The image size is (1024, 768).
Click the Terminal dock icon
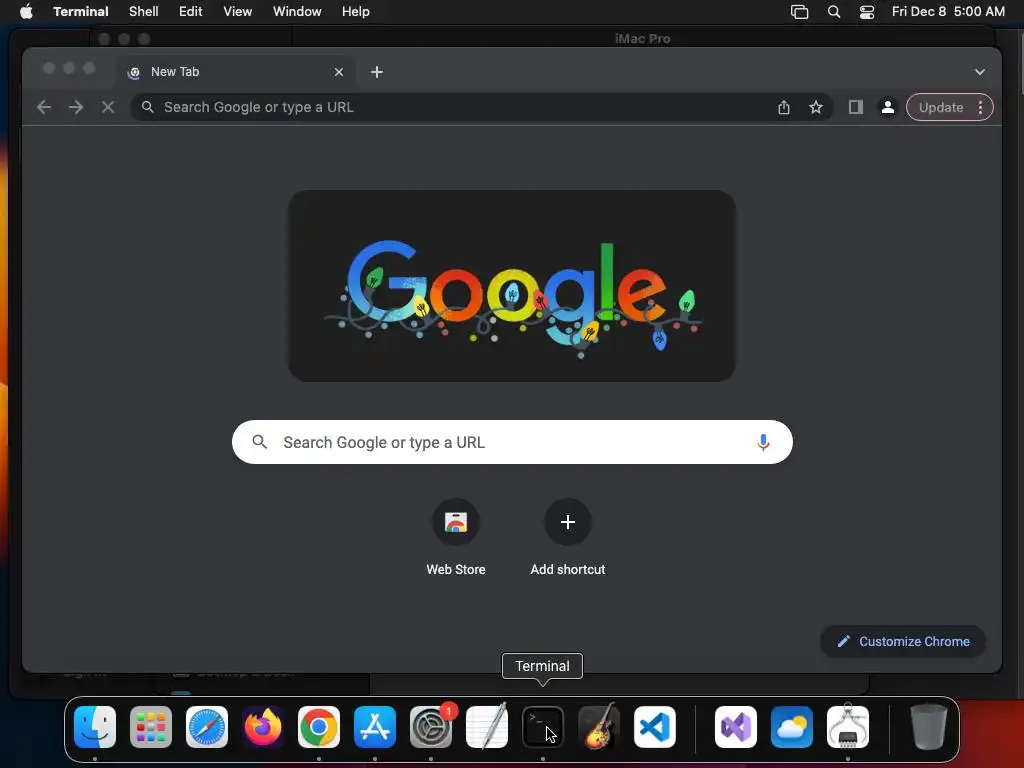click(543, 727)
